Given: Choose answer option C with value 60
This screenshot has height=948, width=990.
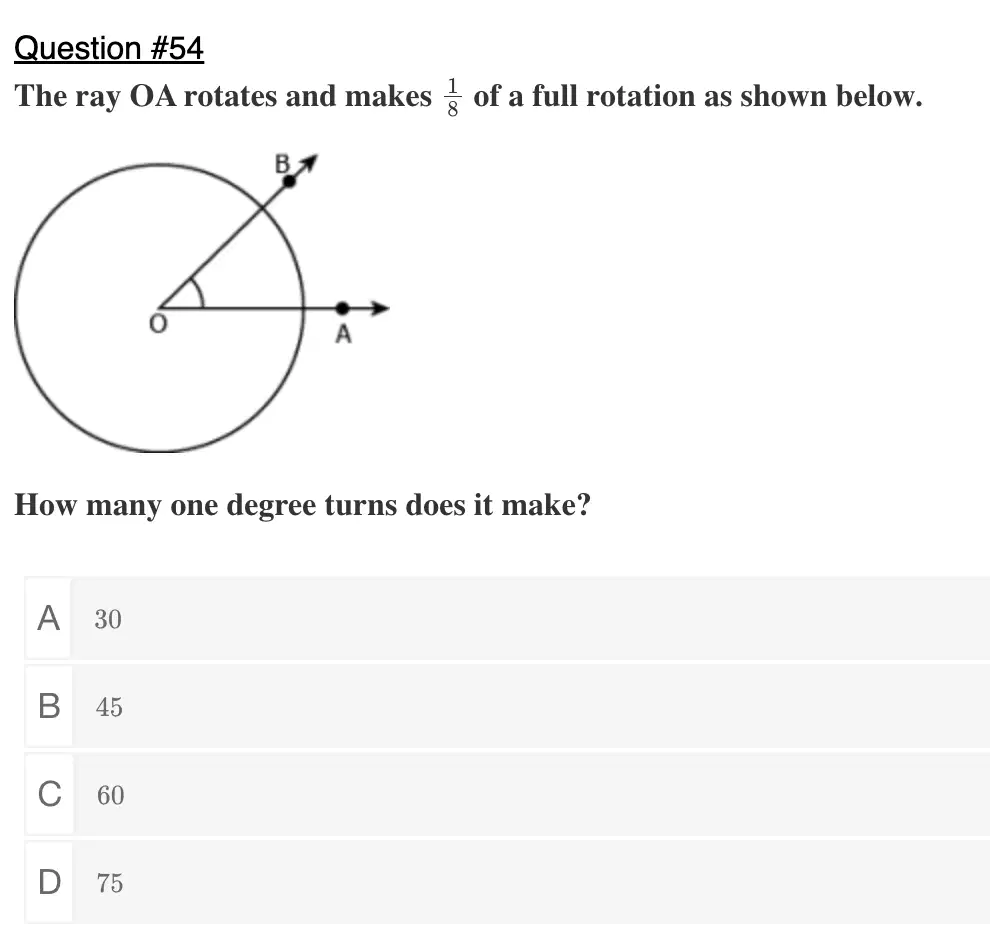Looking at the screenshot, I should (x=507, y=794).
